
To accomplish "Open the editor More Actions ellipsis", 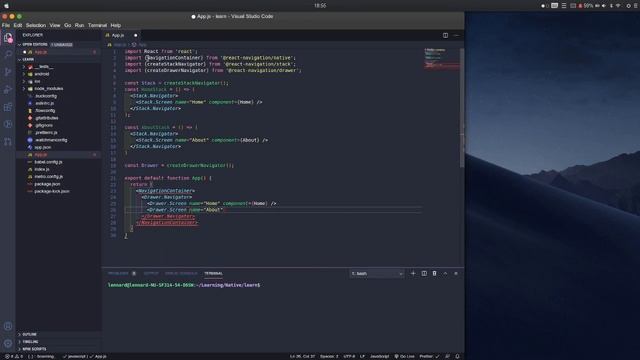I will tap(456, 36).
